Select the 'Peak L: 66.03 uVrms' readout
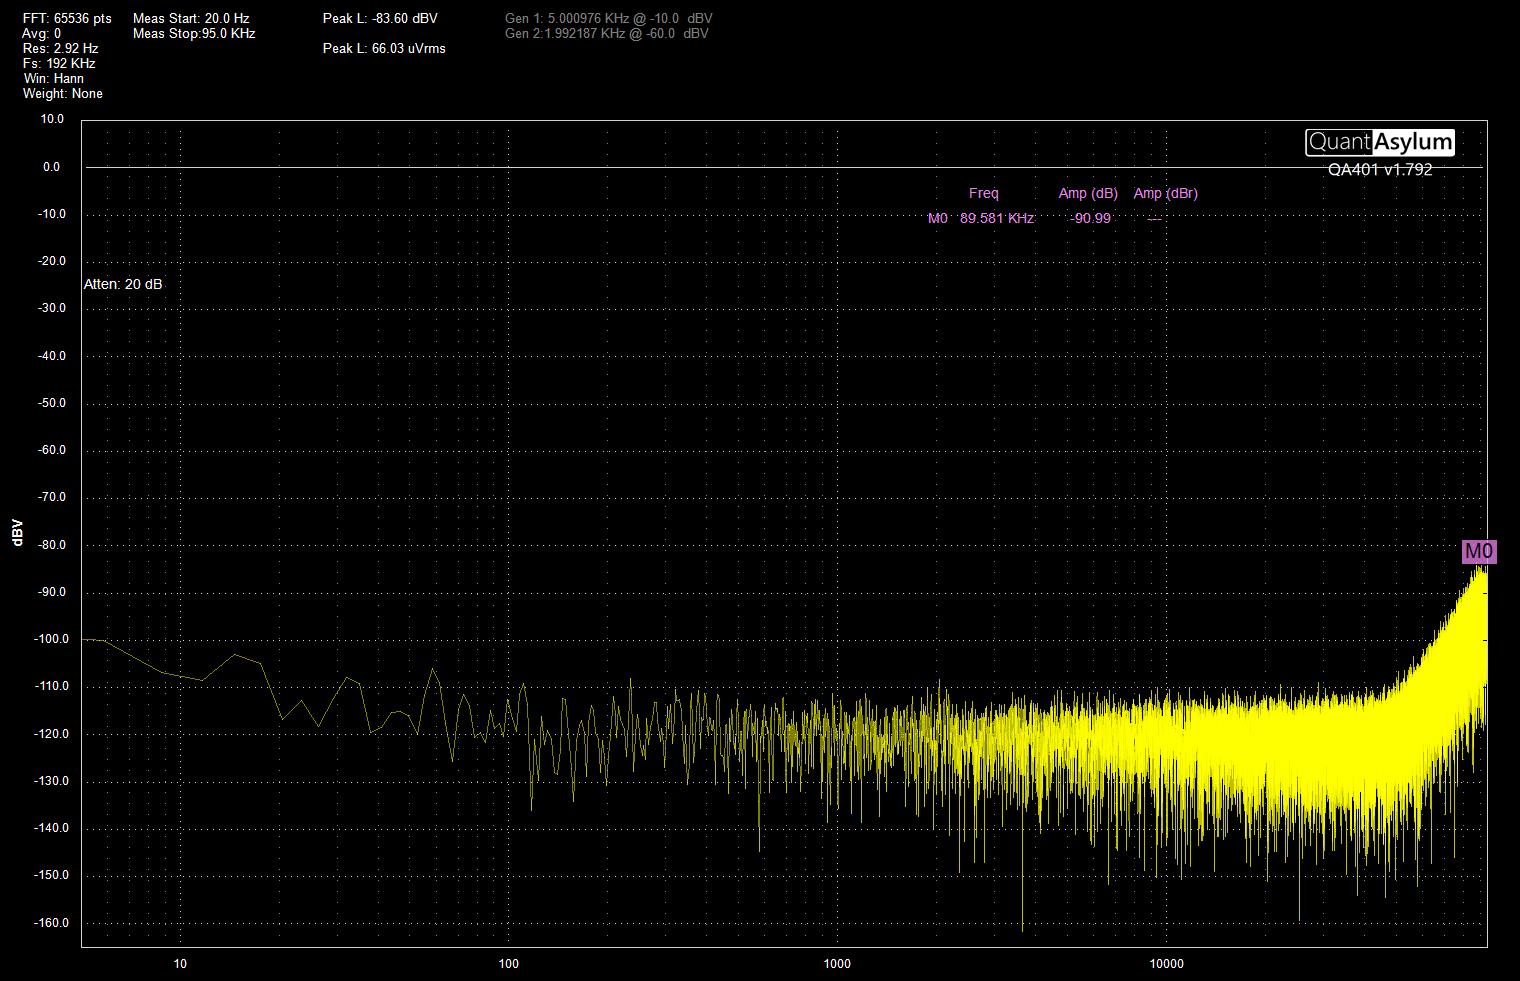 click(x=384, y=48)
